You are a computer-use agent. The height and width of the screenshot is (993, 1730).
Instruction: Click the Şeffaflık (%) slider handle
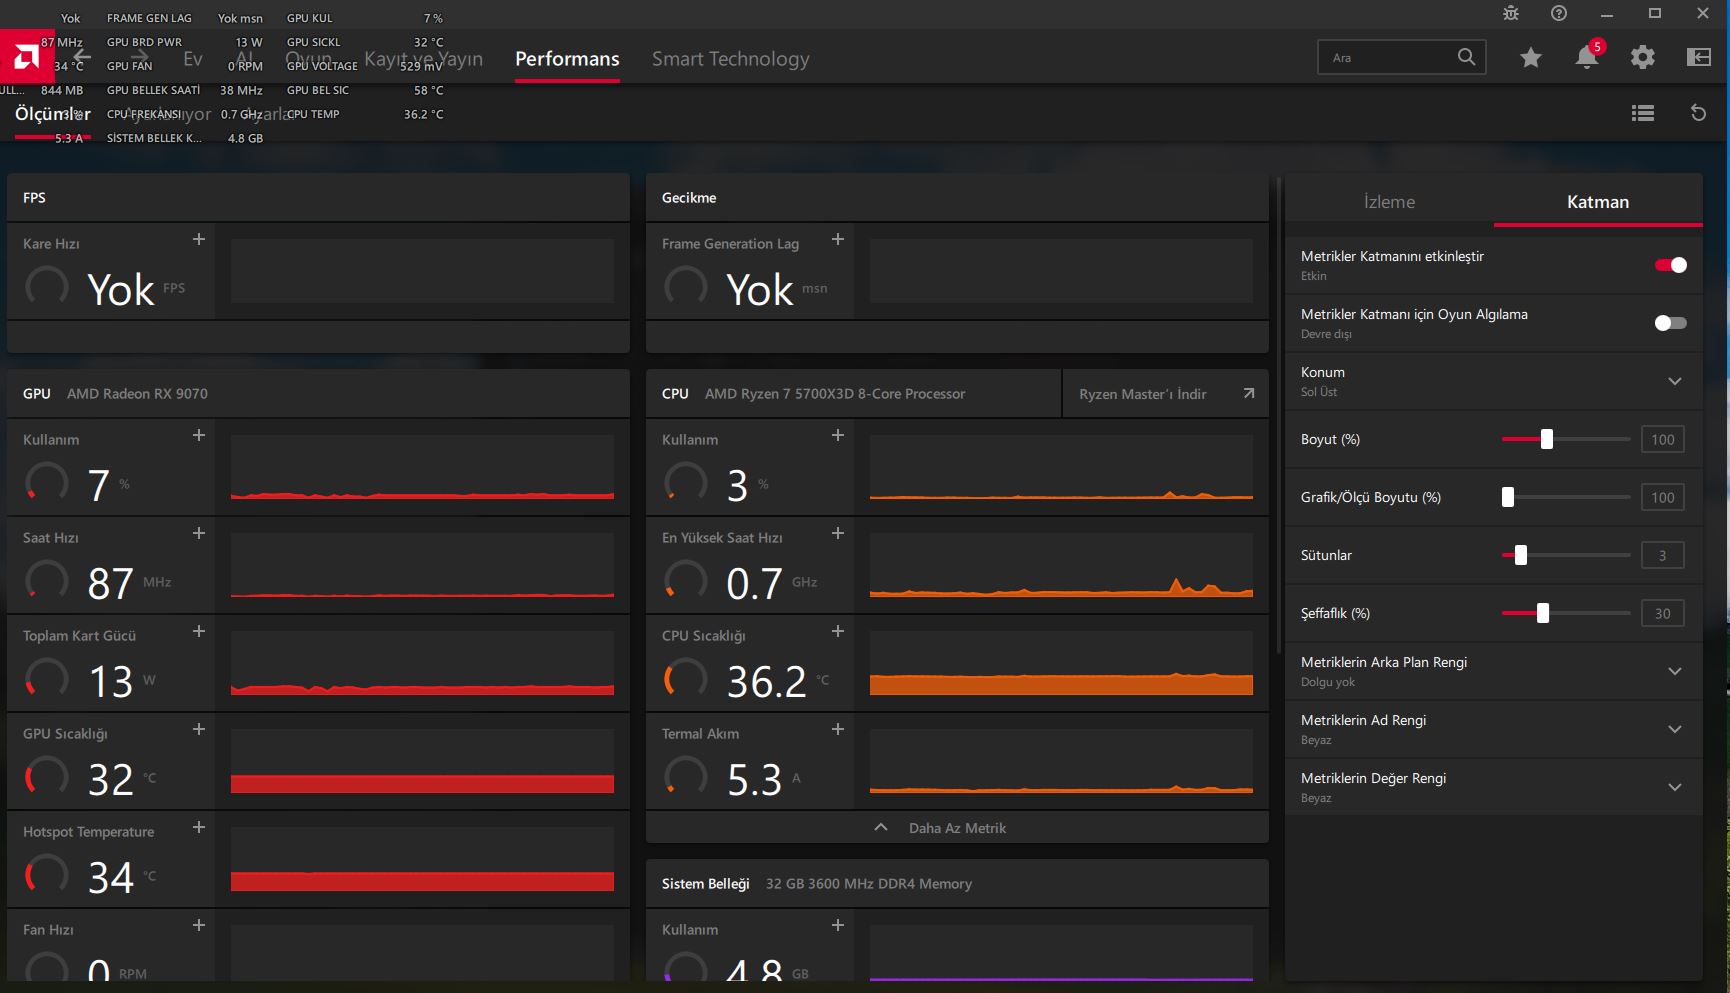1543,613
